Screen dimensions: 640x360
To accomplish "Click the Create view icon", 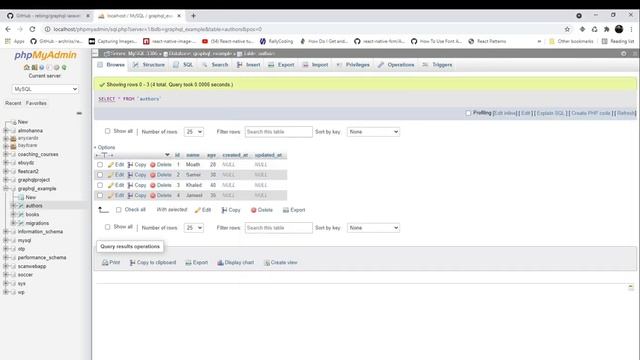I will (x=267, y=262).
